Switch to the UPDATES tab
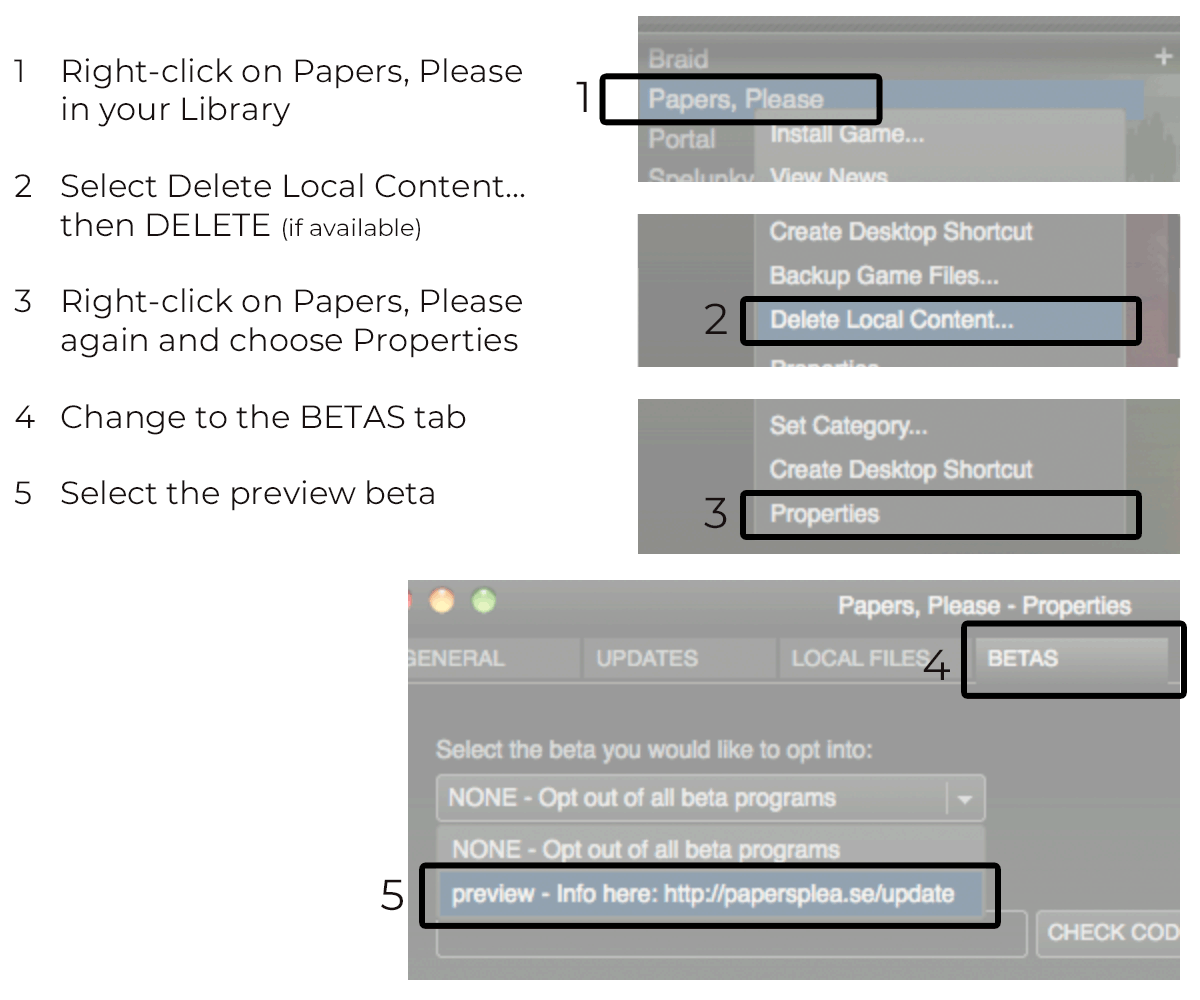Image resolution: width=1200 pixels, height=1000 pixels. (x=647, y=659)
